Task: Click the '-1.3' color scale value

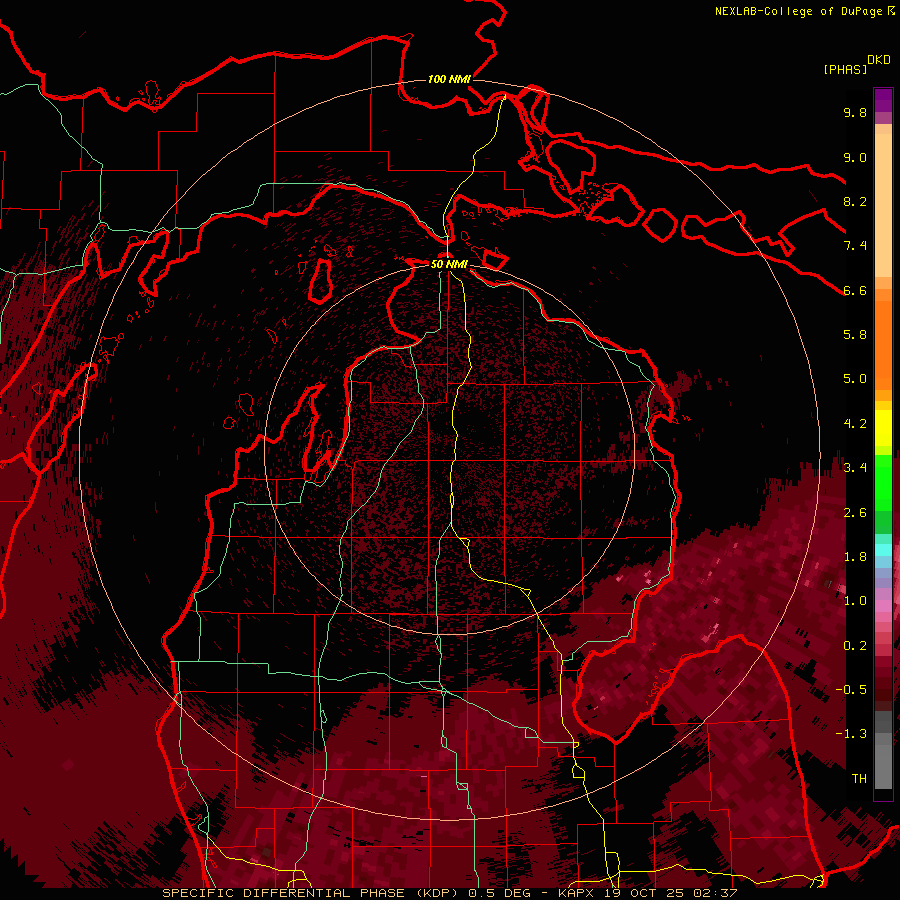Action: click(851, 734)
